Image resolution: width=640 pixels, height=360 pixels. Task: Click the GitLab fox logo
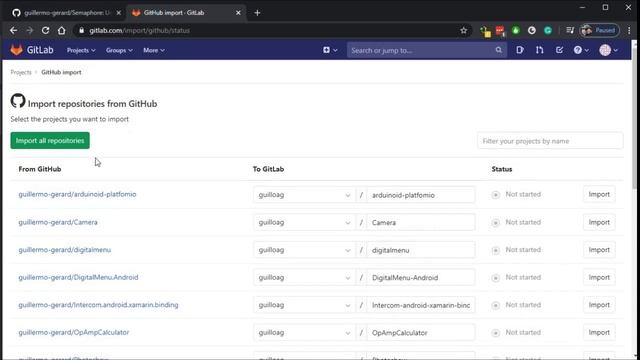[17, 50]
